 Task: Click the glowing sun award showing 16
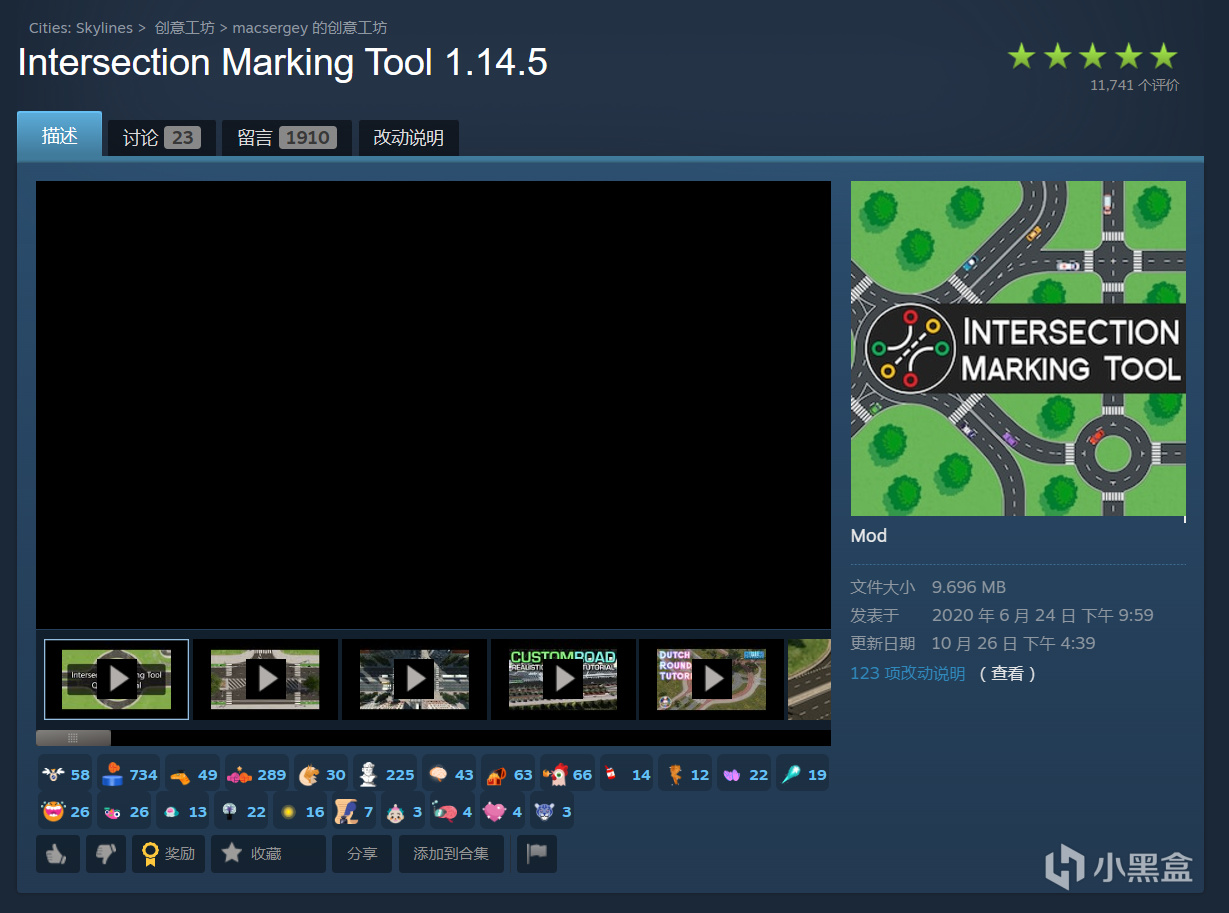(x=301, y=811)
